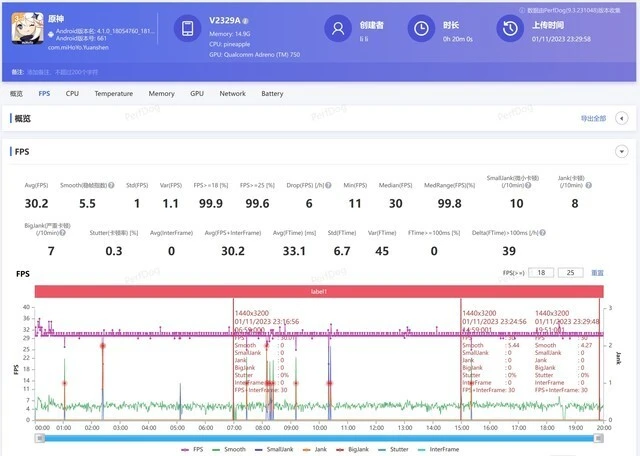This screenshot has width=640, height=456.
Task: Open the Temperature tab
Action: [x=113, y=93]
